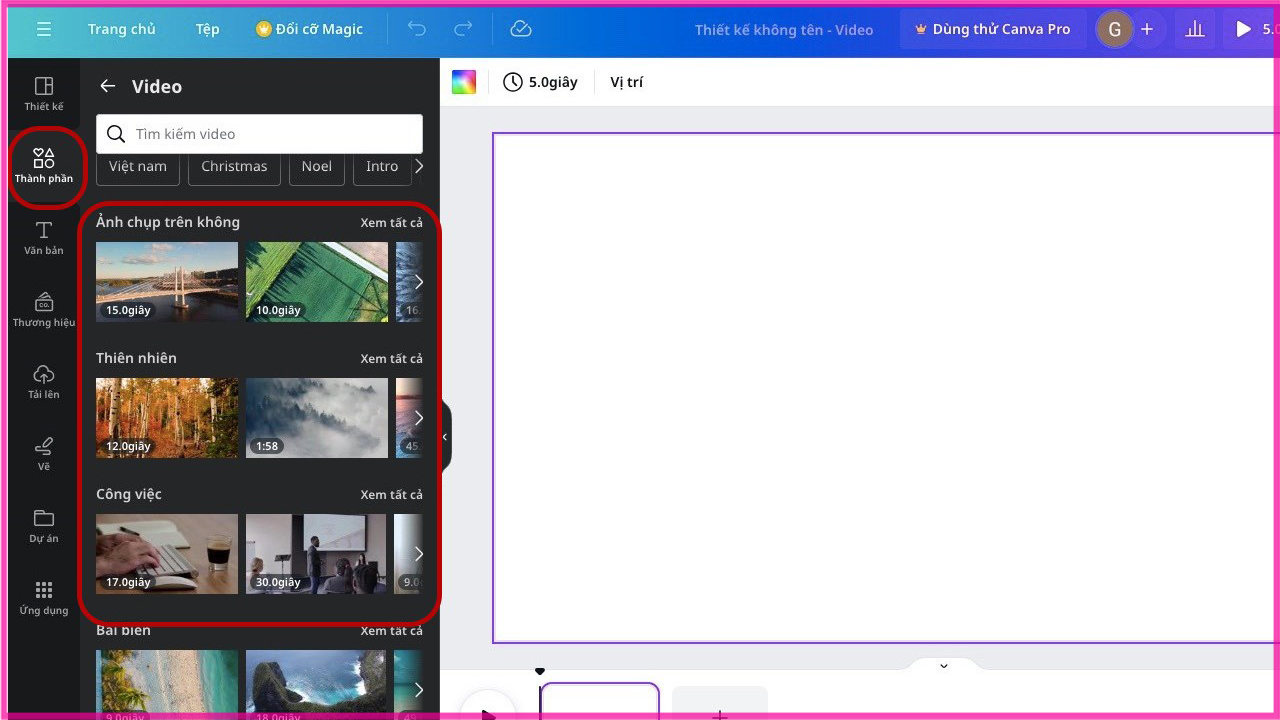
Task: Open the background color picker swatch
Action: click(x=464, y=82)
